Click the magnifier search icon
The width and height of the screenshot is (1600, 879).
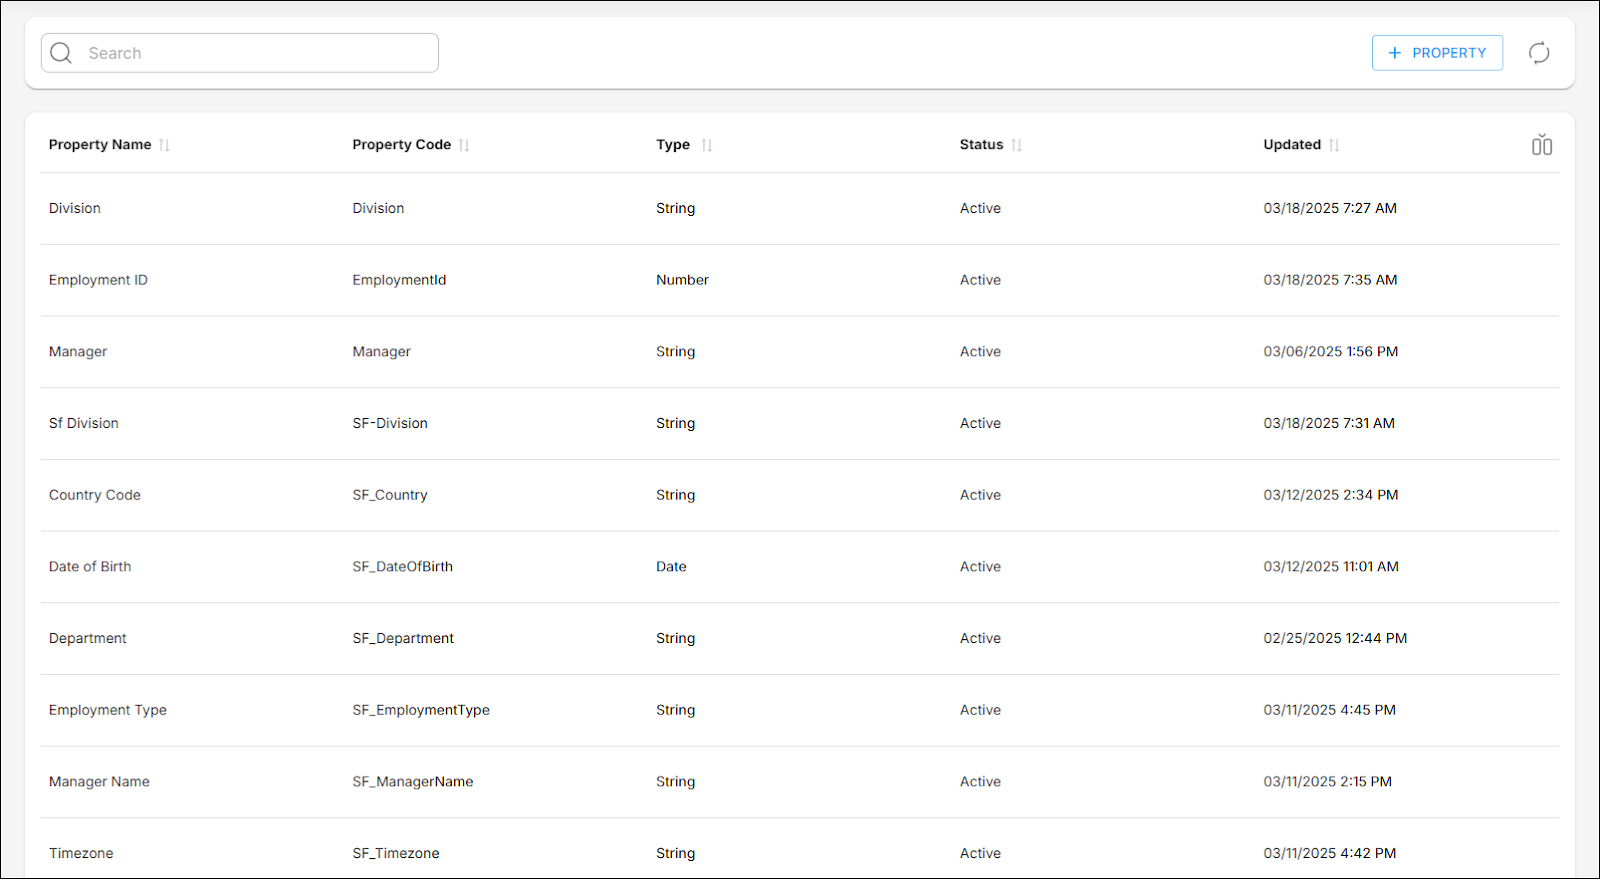(x=61, y=53)
